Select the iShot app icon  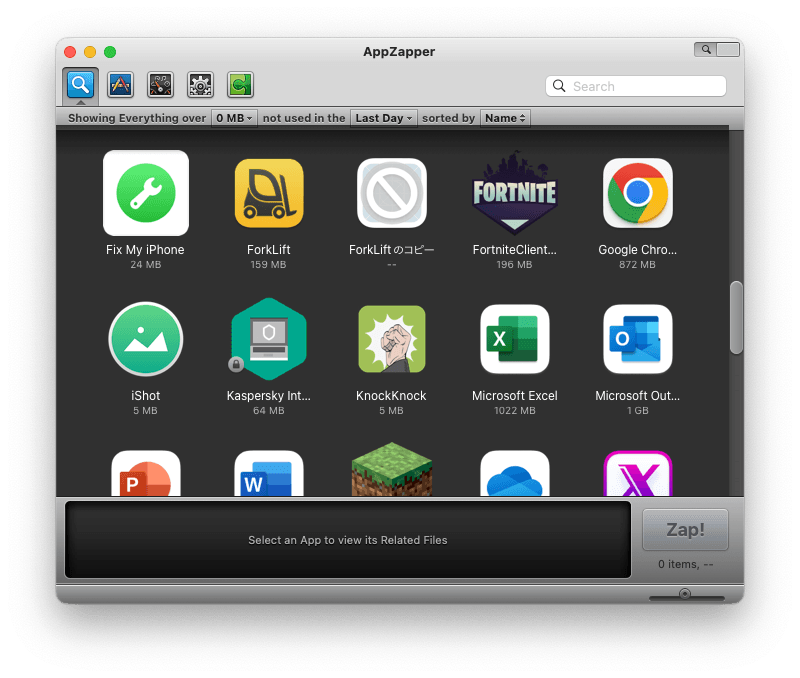pyautogui.click(x=146, y=339)
